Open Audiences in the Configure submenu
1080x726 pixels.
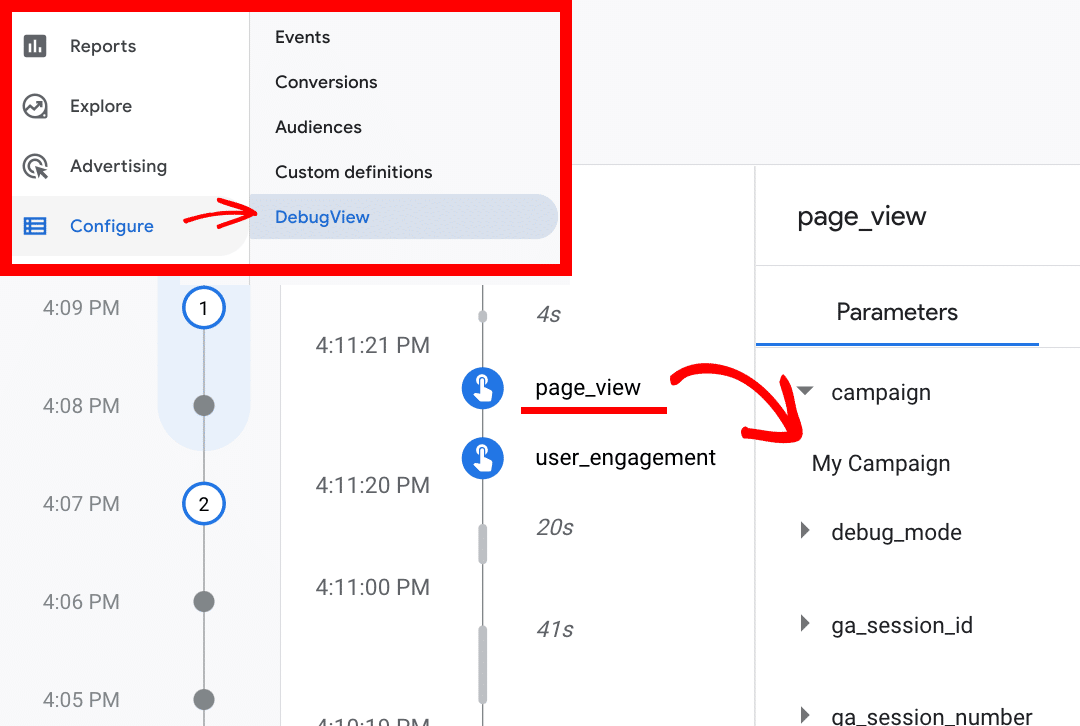[318, 127]
